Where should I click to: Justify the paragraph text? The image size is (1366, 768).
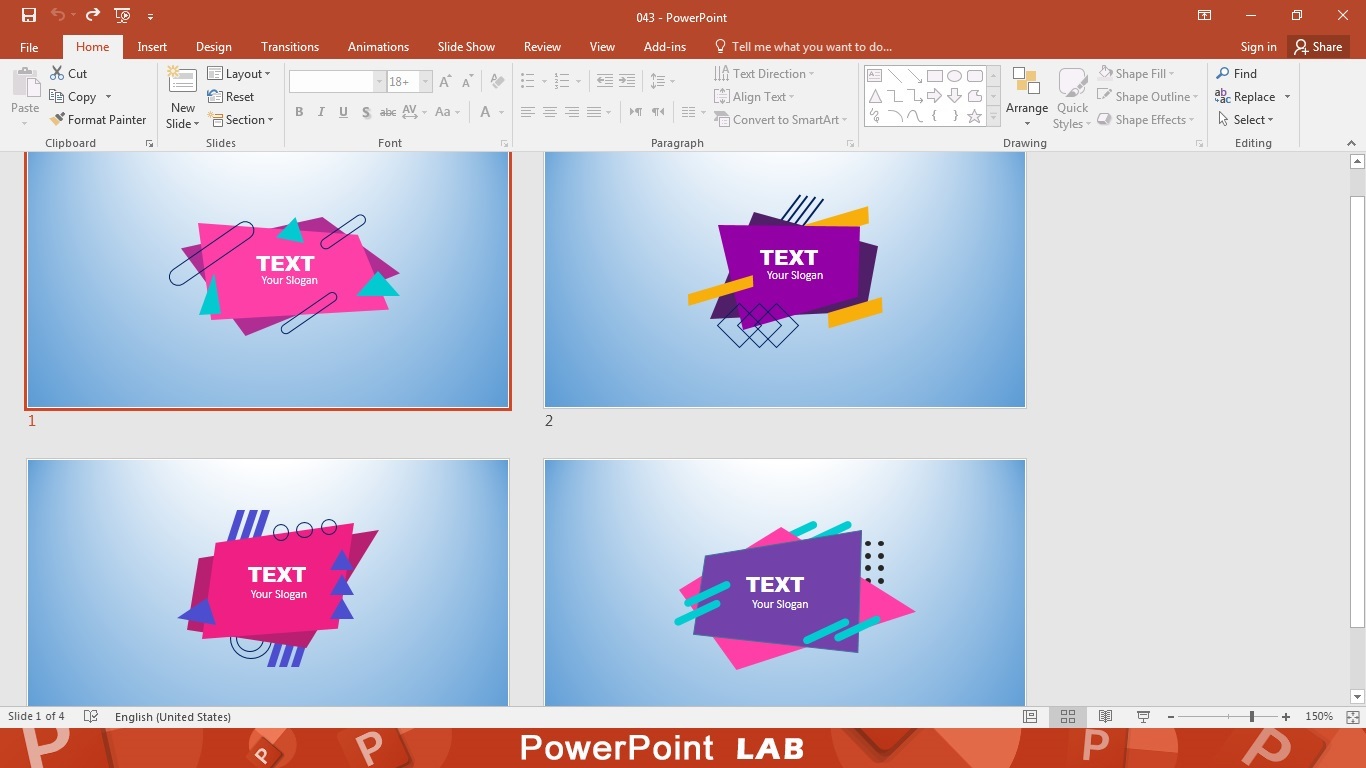pyautogui.click(x=594, y=112)
